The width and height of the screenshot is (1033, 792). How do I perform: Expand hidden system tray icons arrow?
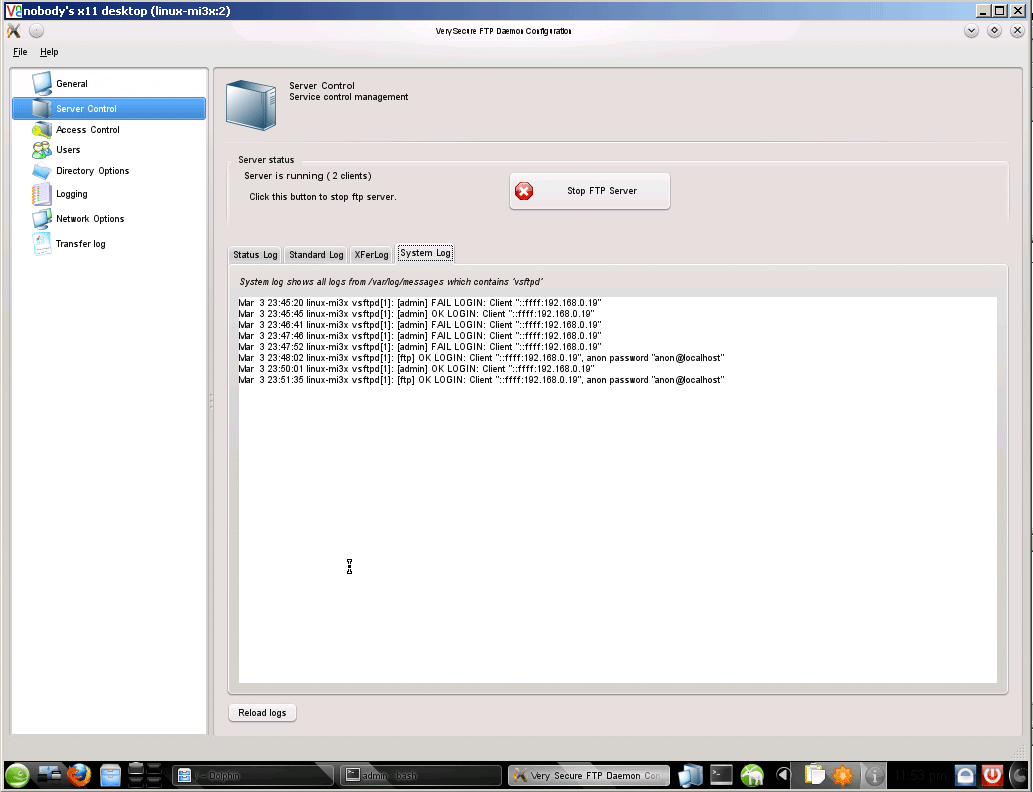[783, 776]
